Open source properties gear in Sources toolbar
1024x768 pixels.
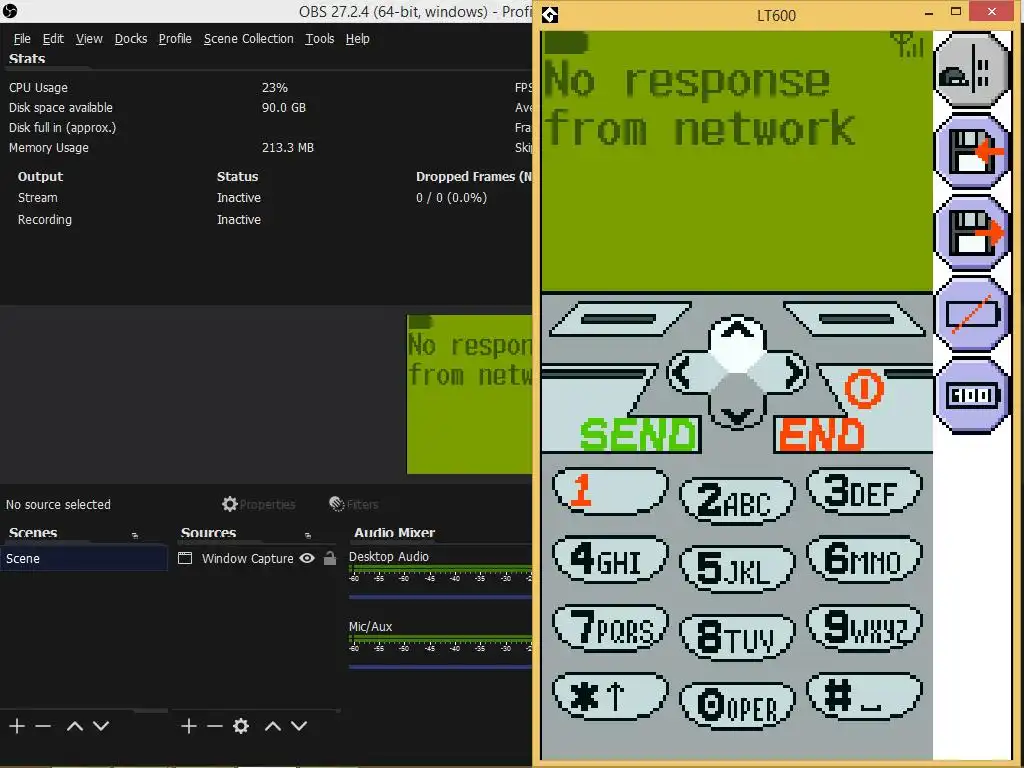pyautogui.click(x=241, y=726)
